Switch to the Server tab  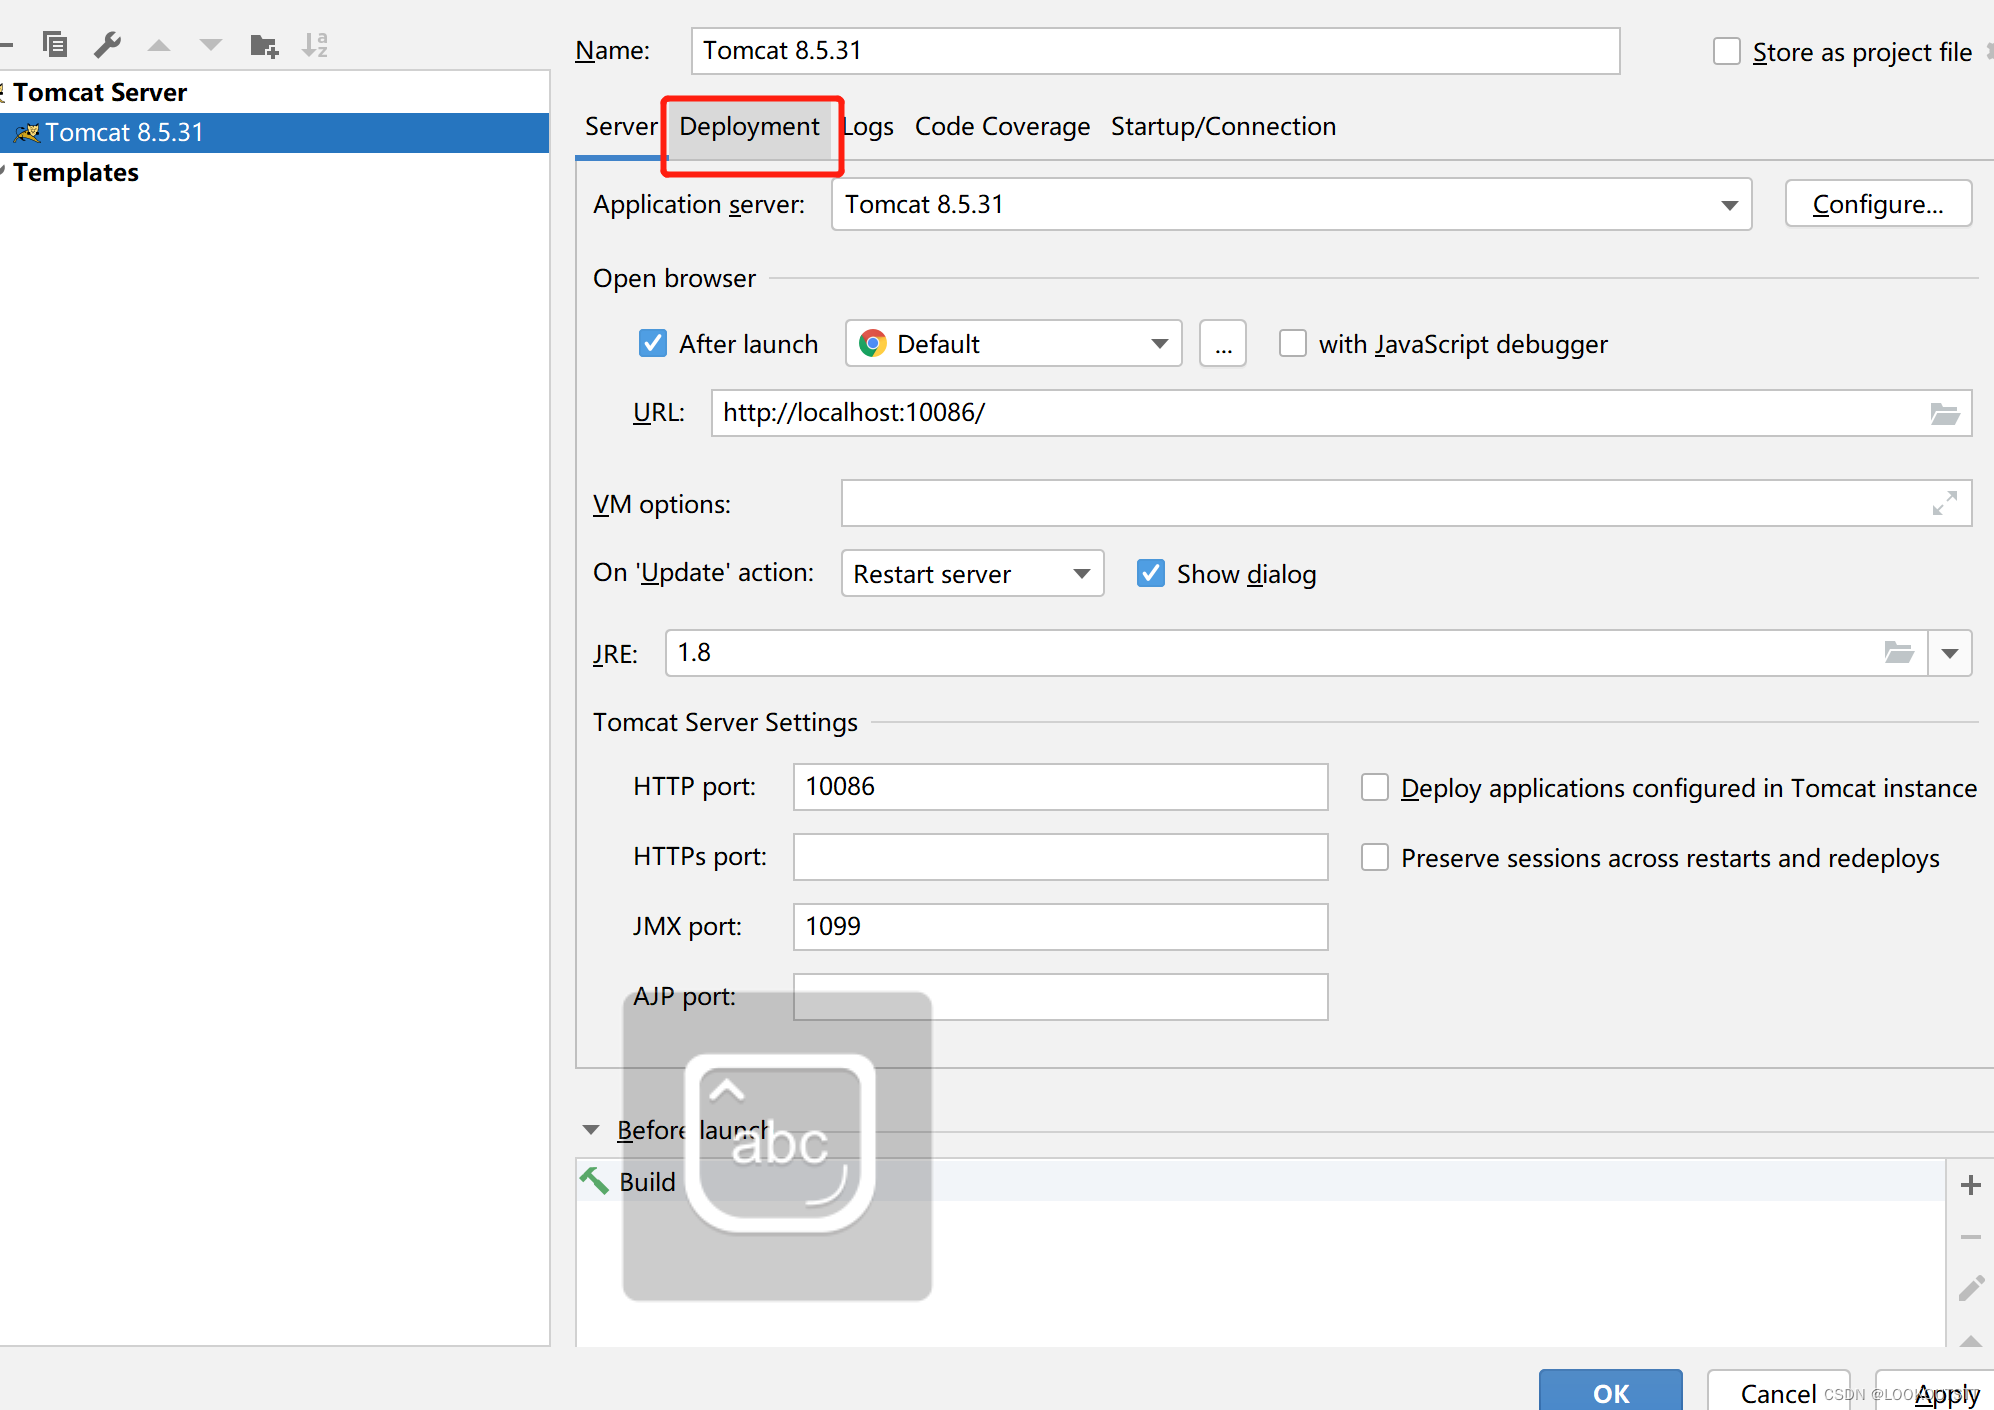point(621,127)
